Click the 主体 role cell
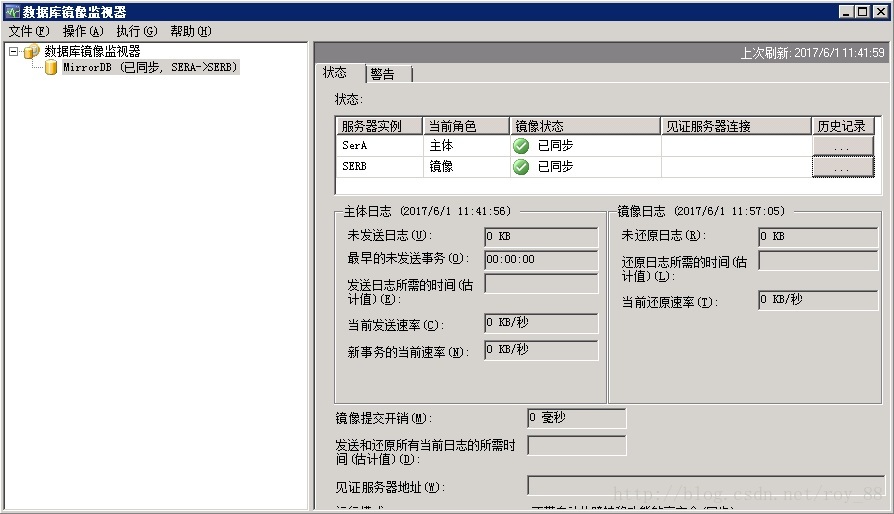This screenshot has width=894, height=514. [x=466, y=146]
